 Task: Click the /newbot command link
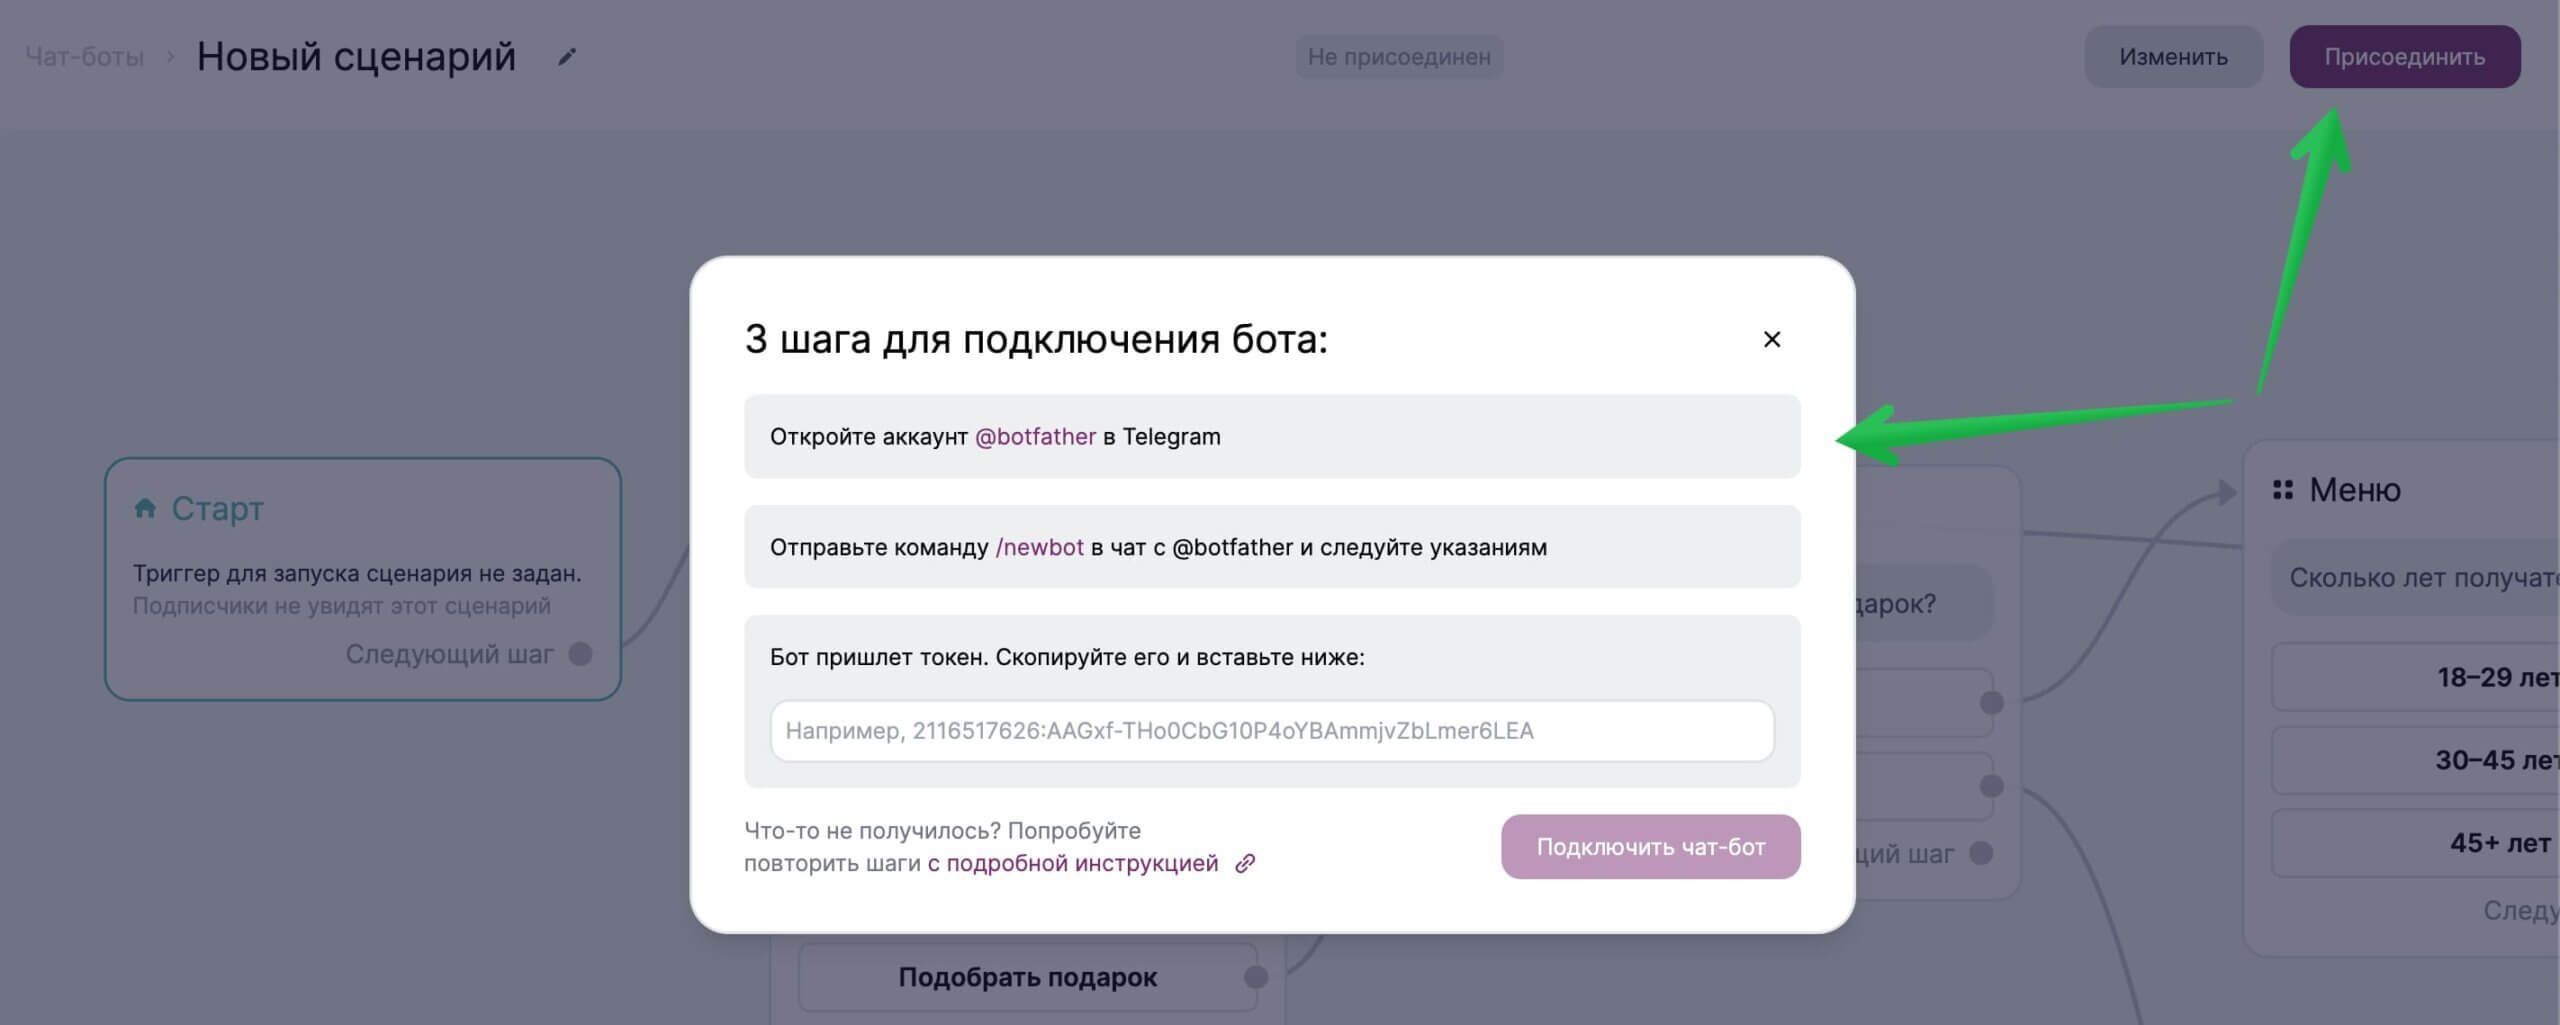1039,547
